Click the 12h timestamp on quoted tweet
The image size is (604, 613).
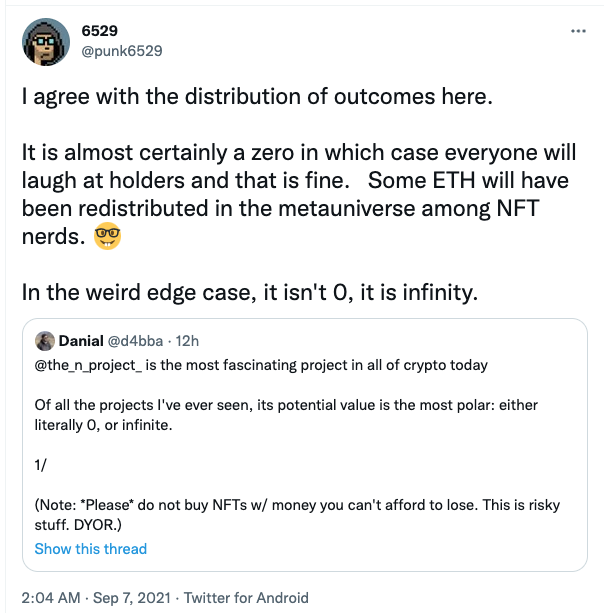(x=191, y=341)
